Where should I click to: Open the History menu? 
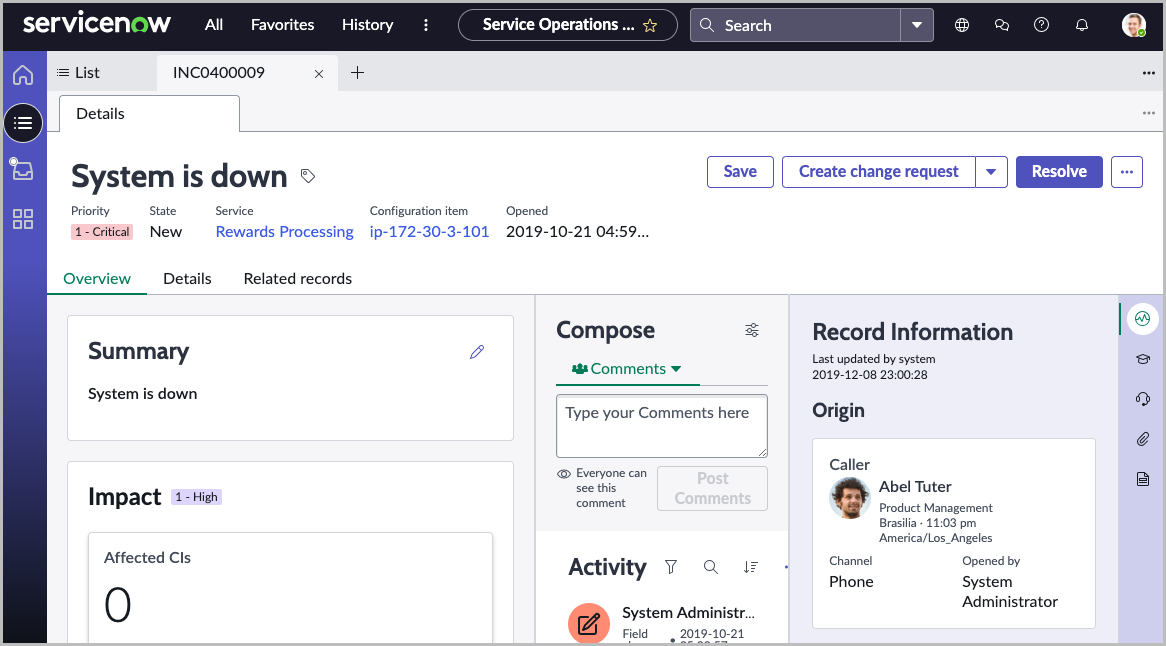tap(367, 24)
